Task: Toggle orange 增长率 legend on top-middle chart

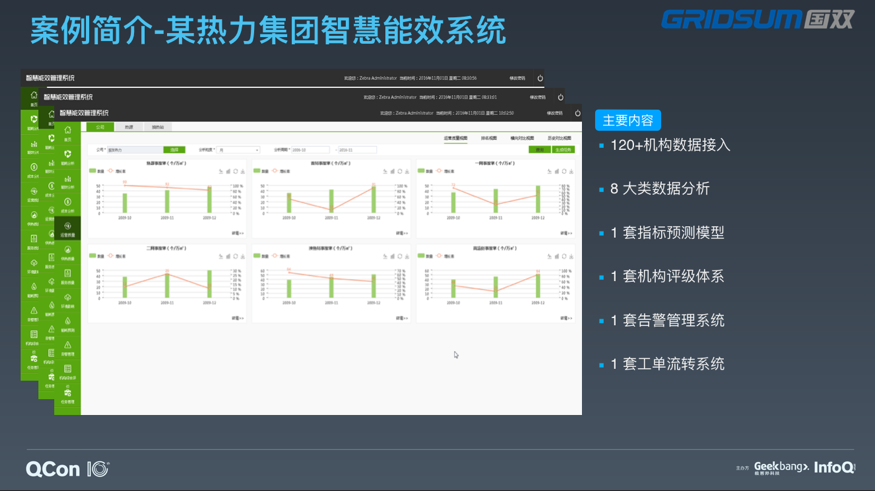Action: click(281, 171)
